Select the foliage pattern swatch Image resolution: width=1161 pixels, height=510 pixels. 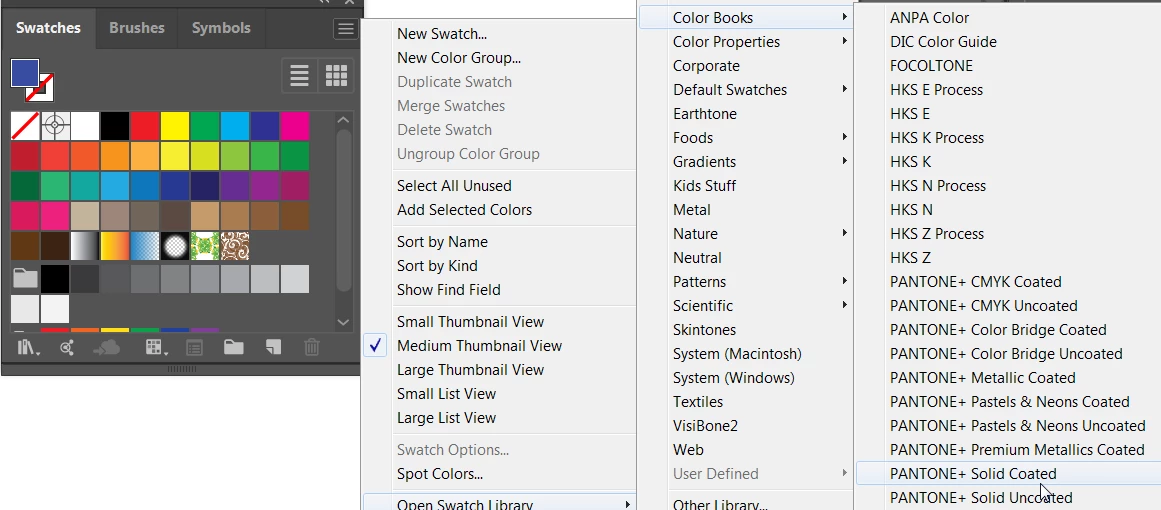click(x=205, y=246)
